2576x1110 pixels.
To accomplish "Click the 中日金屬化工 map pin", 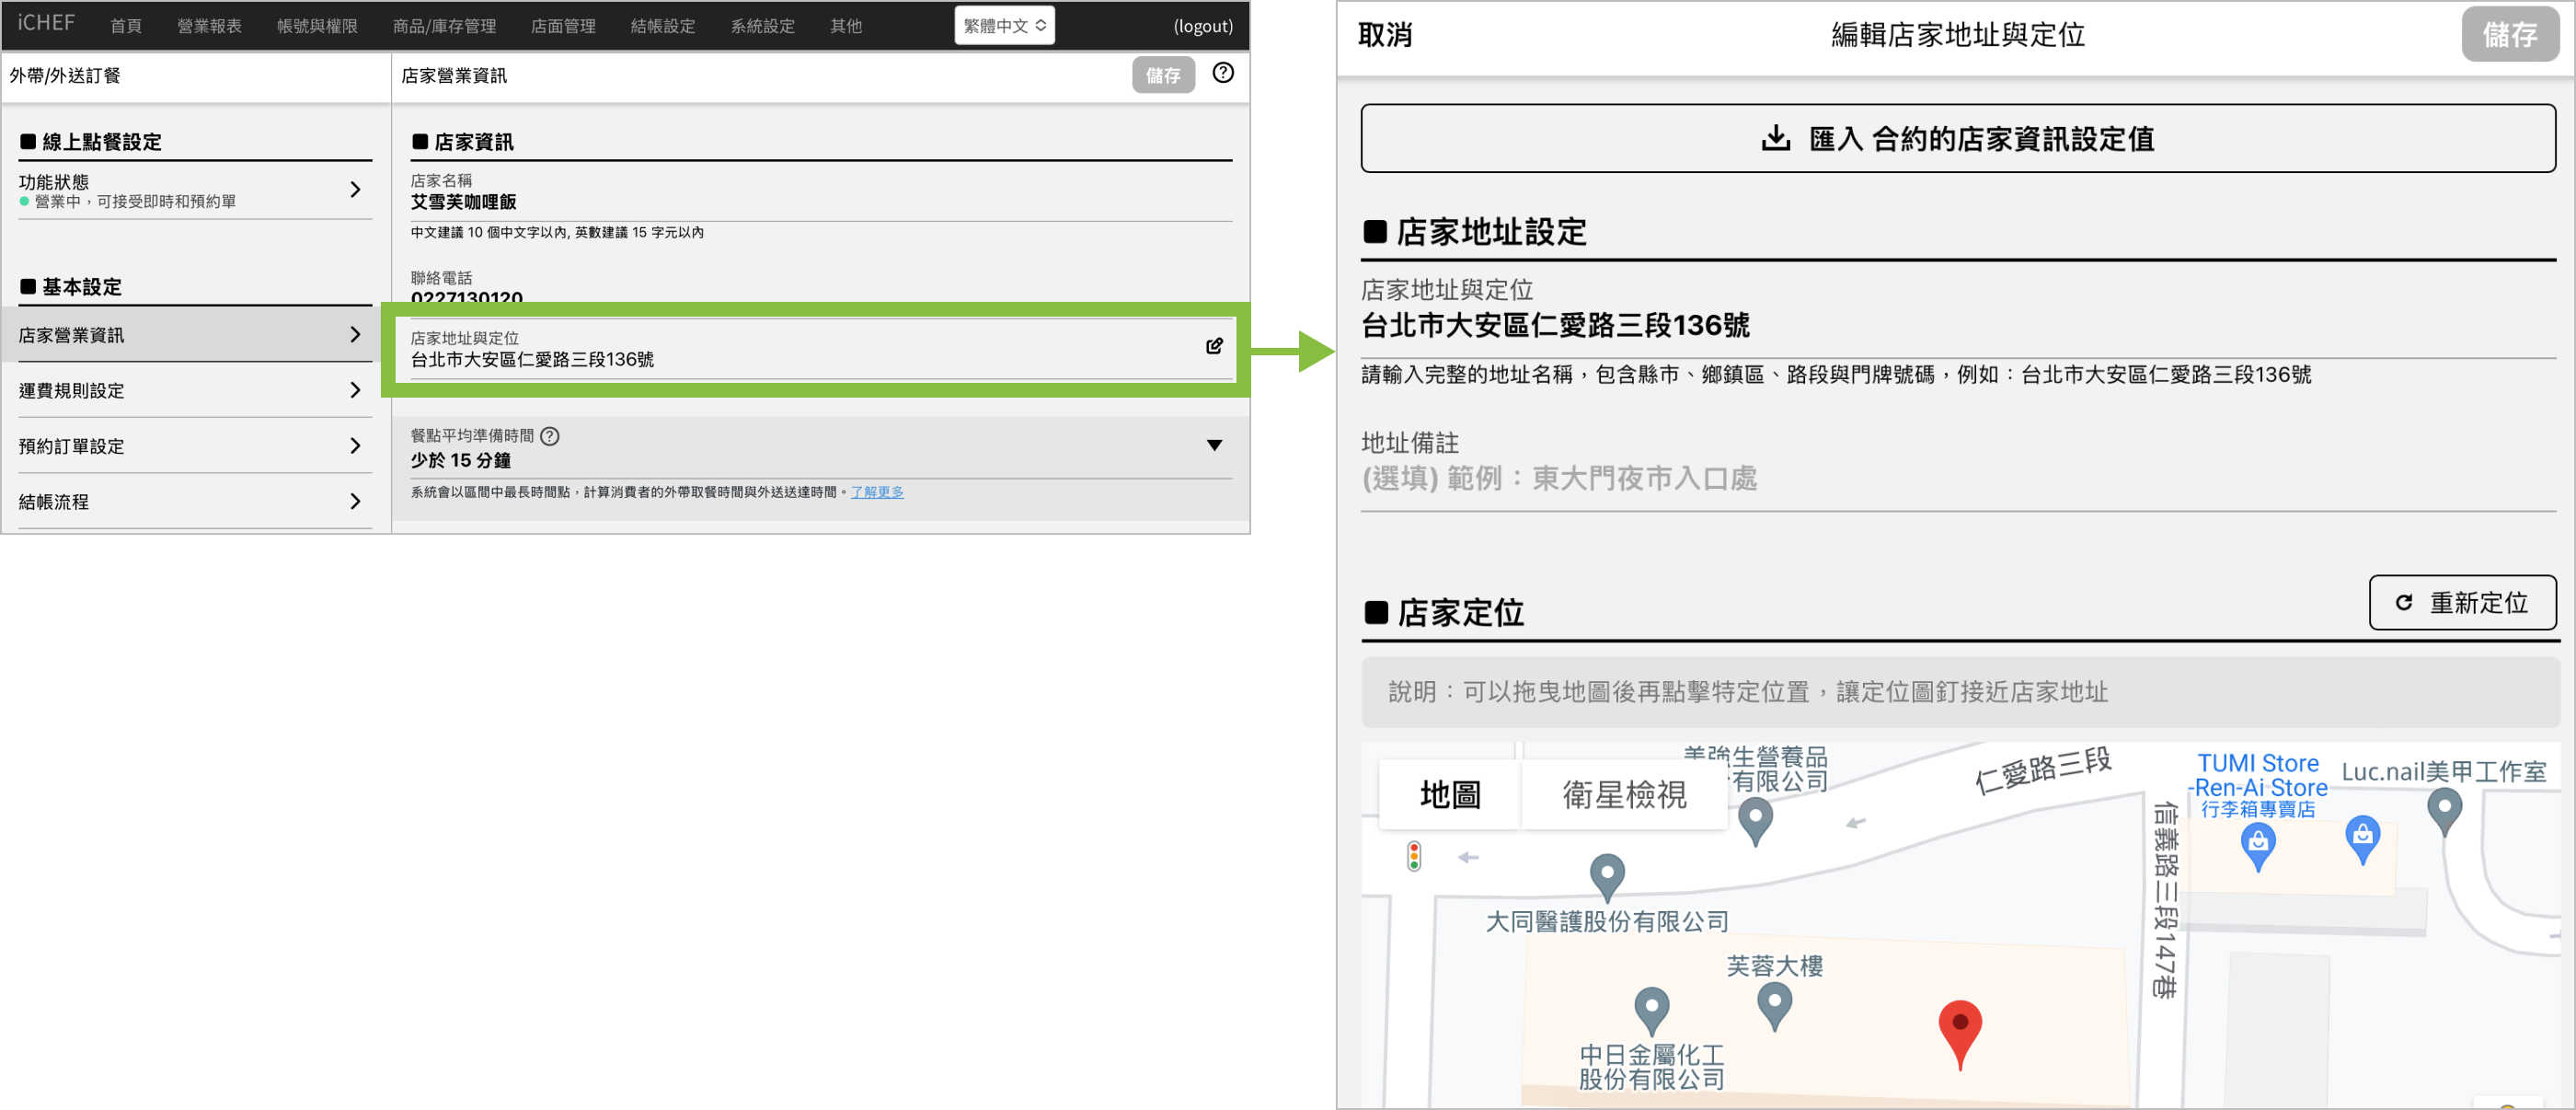I will pyautogui.click(x=1651, y=1008).
